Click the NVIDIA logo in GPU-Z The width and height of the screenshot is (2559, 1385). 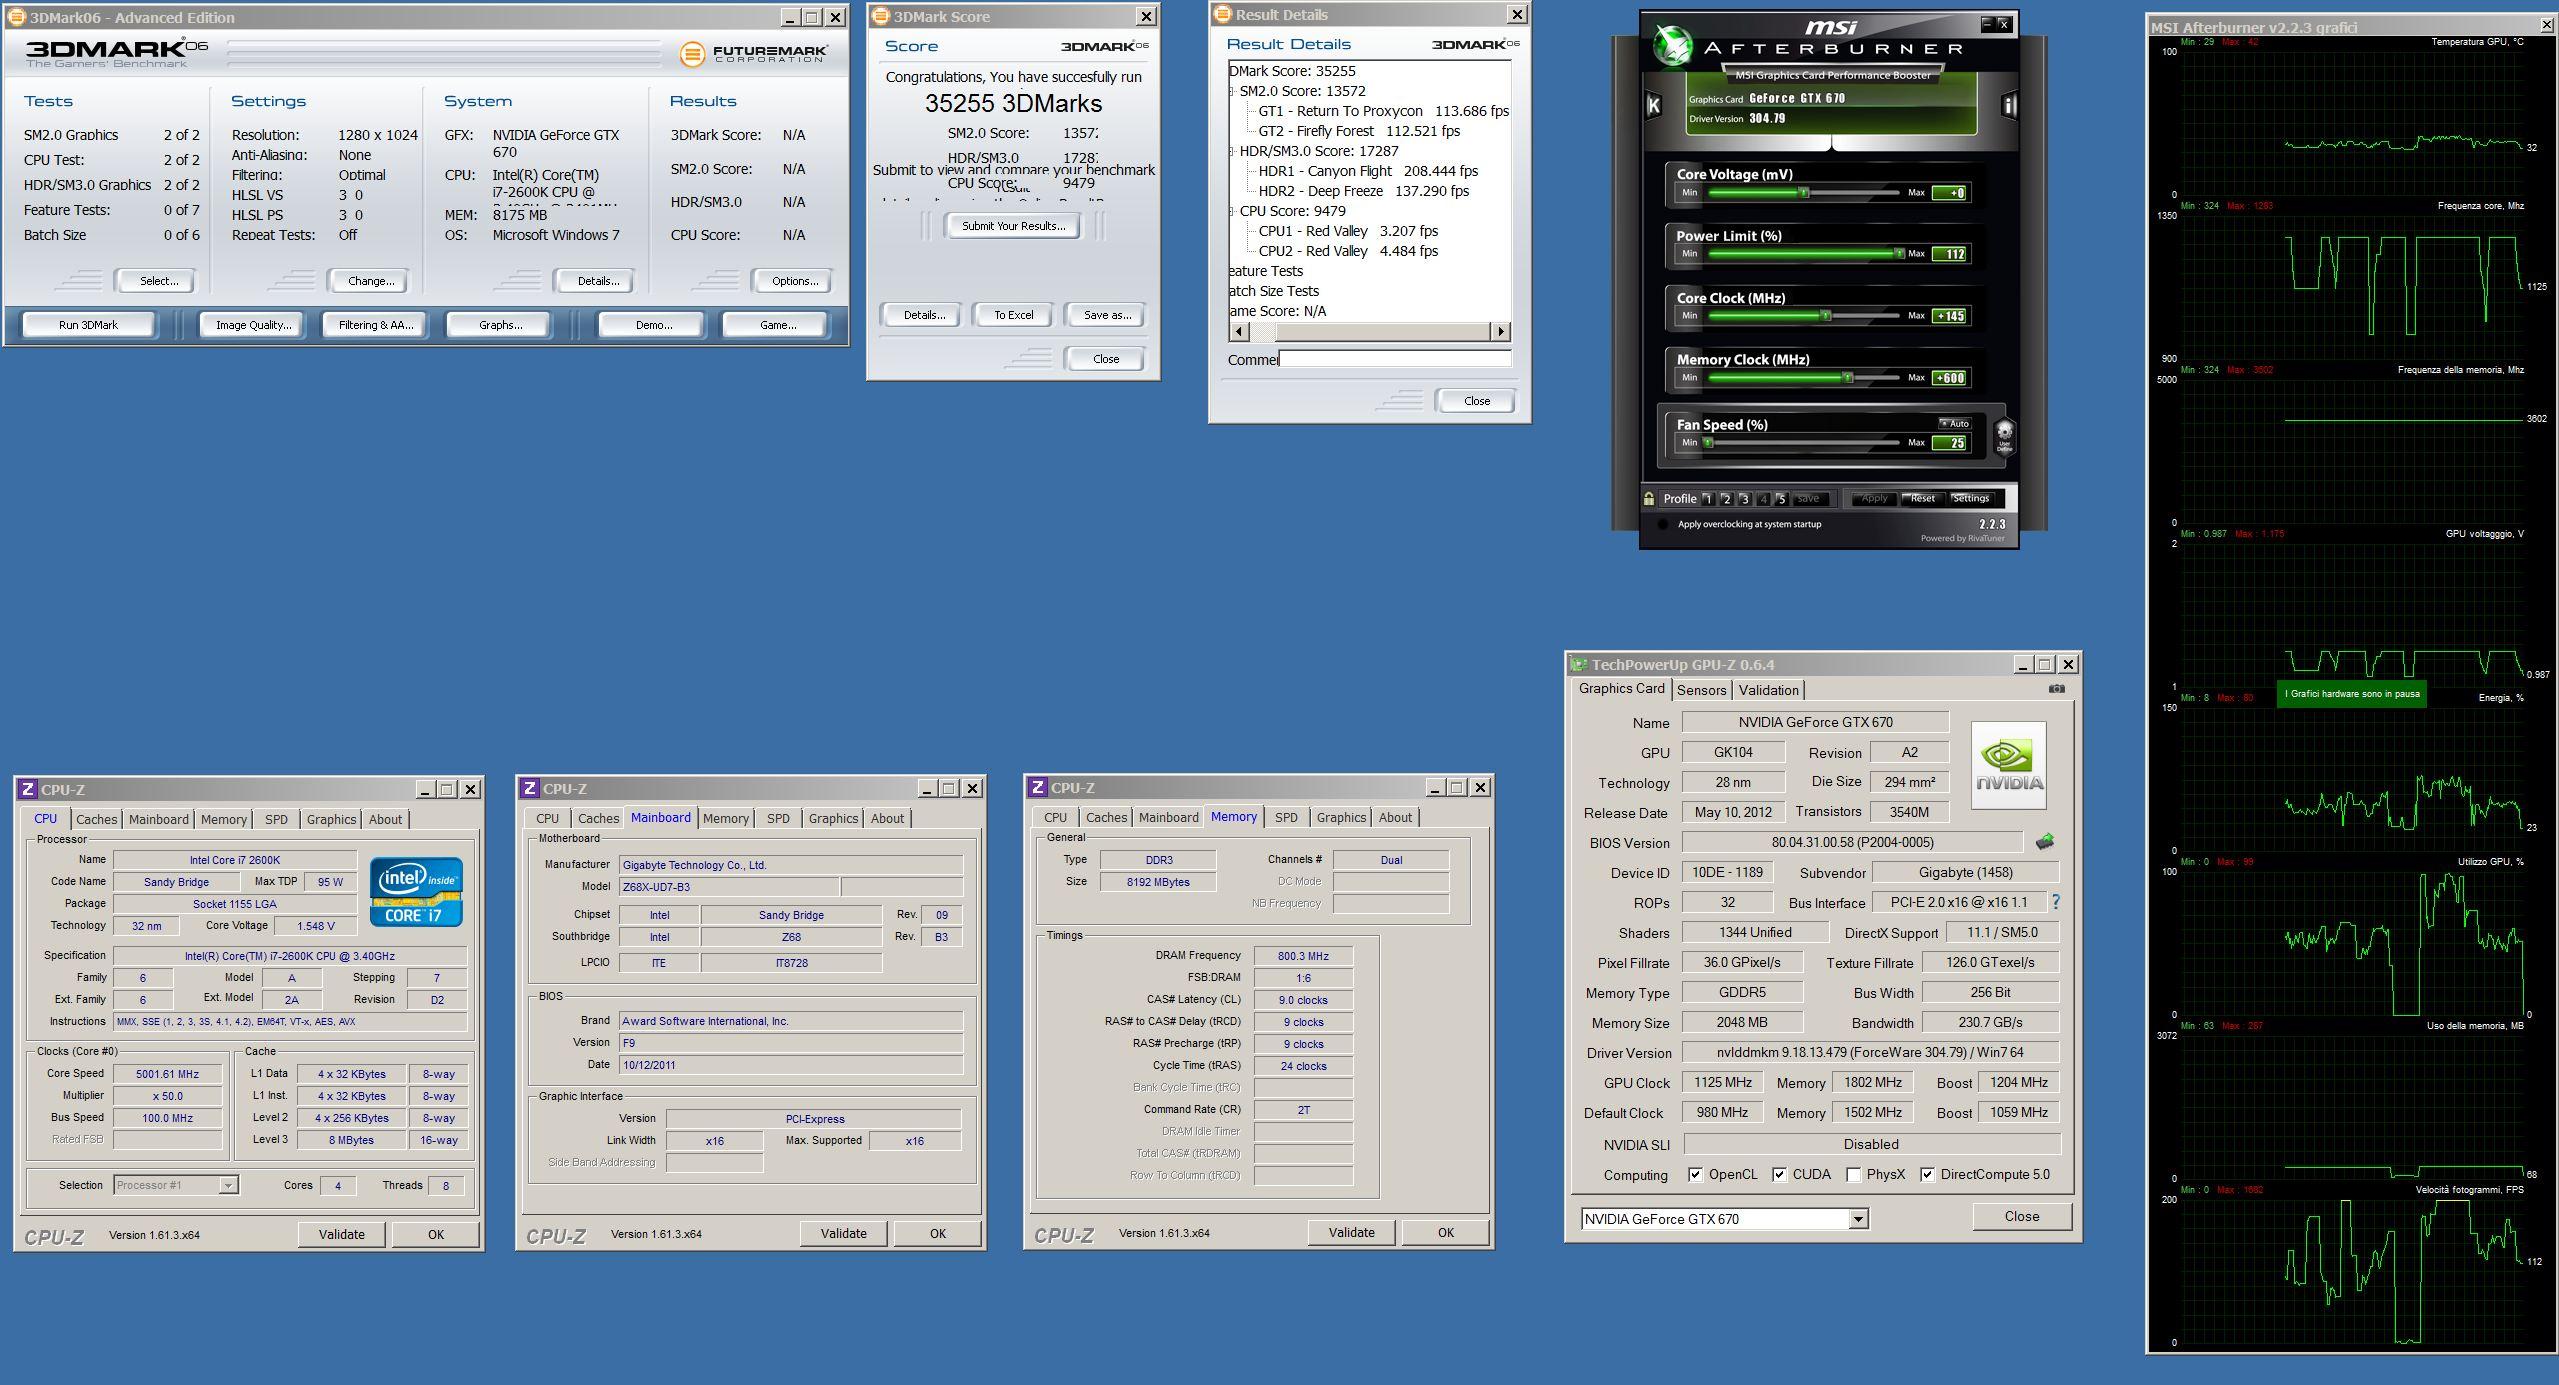(x=2009, y=765)
